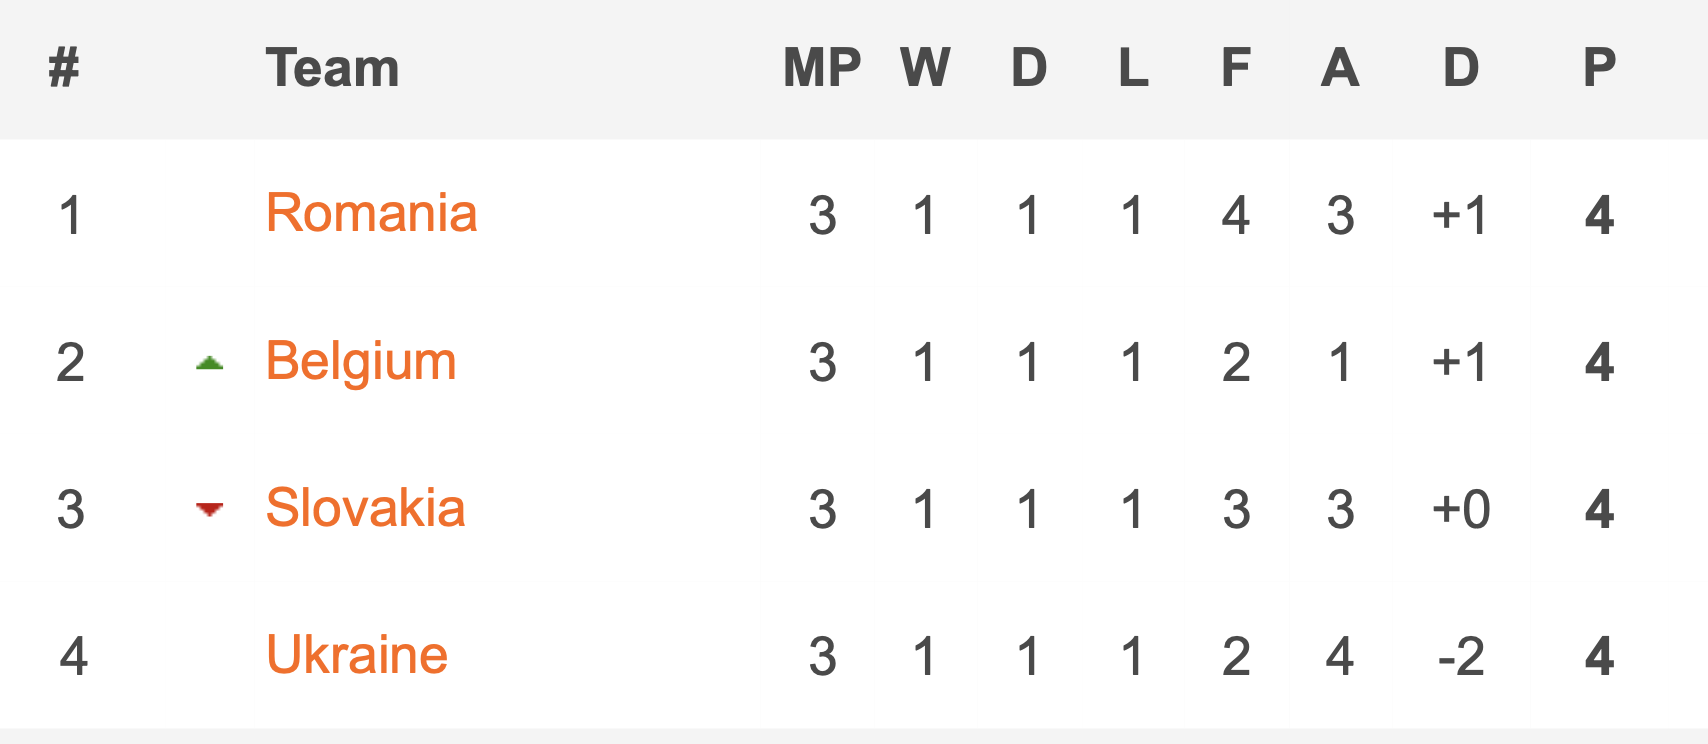The height and width of the screenshot is (744, 1708).
Task: Open the Slovakia team link
Action: 365,508
